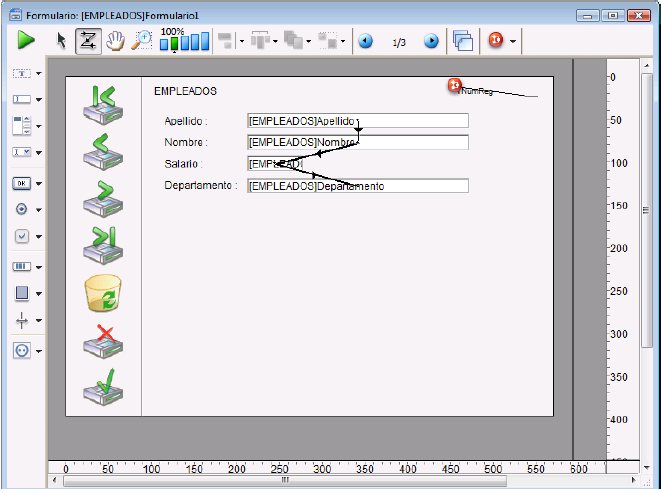661x493 pixels.
Task: Choose the hand pan tool
Action: point(115,41)
